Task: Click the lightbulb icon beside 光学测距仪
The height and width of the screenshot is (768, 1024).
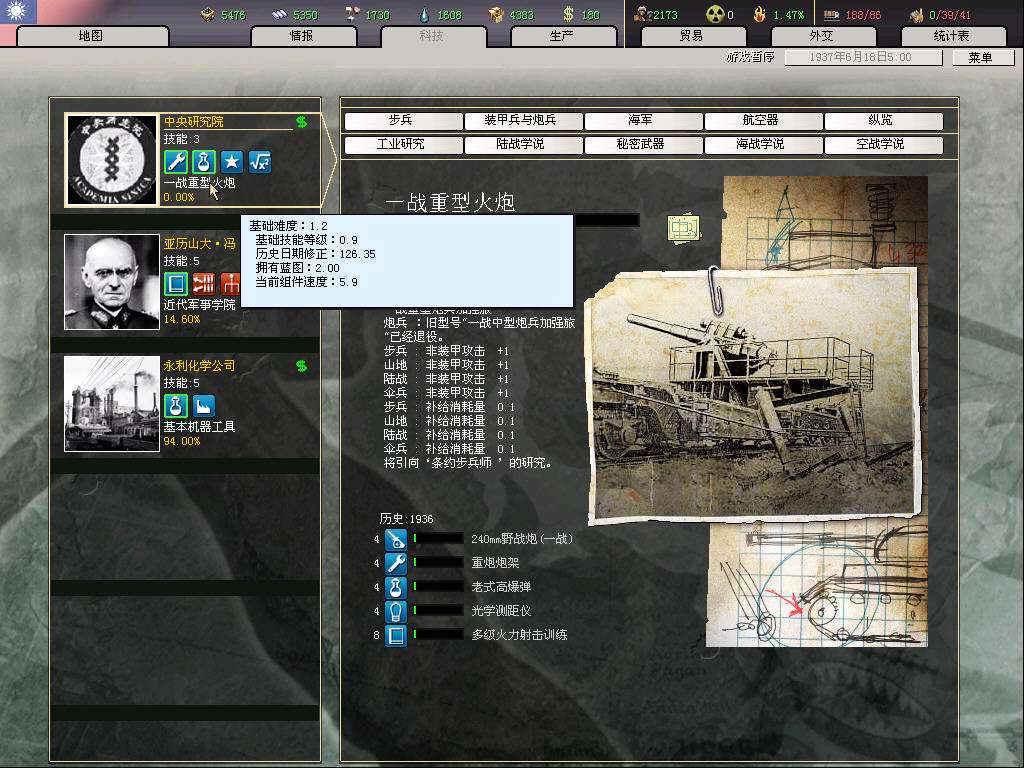Action: 396,611
